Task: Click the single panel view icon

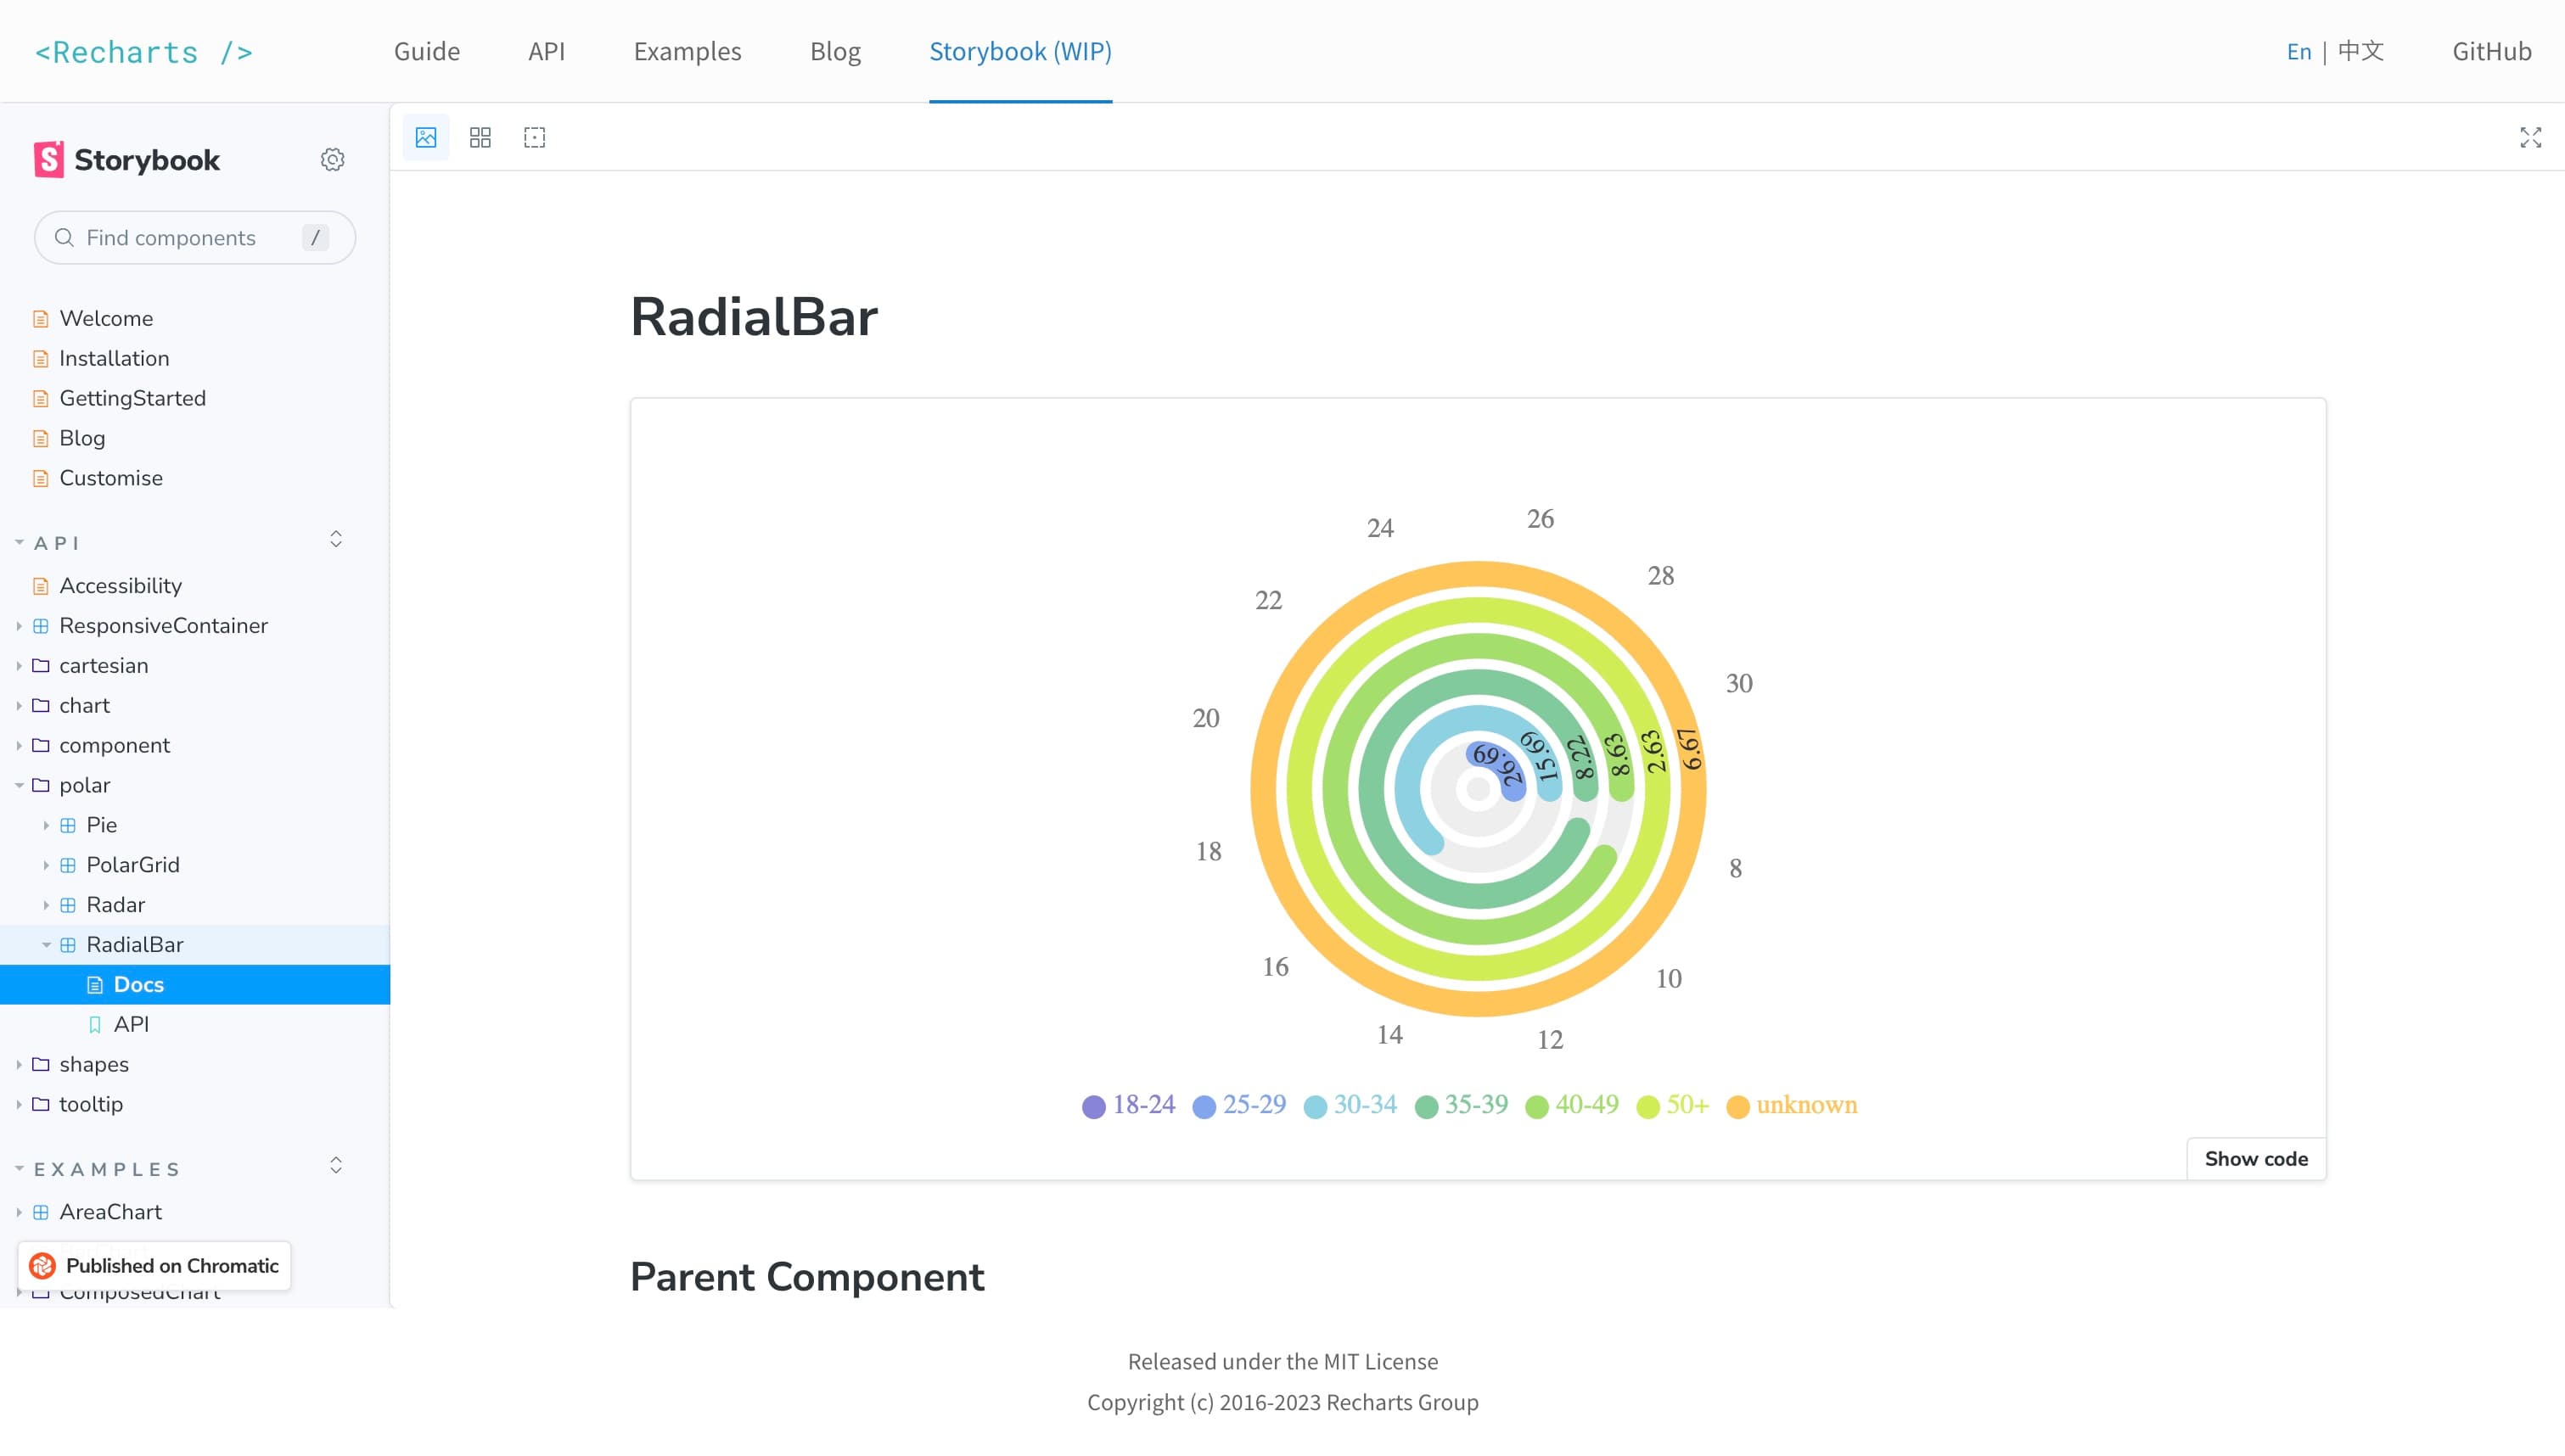Action: point(426,136)
